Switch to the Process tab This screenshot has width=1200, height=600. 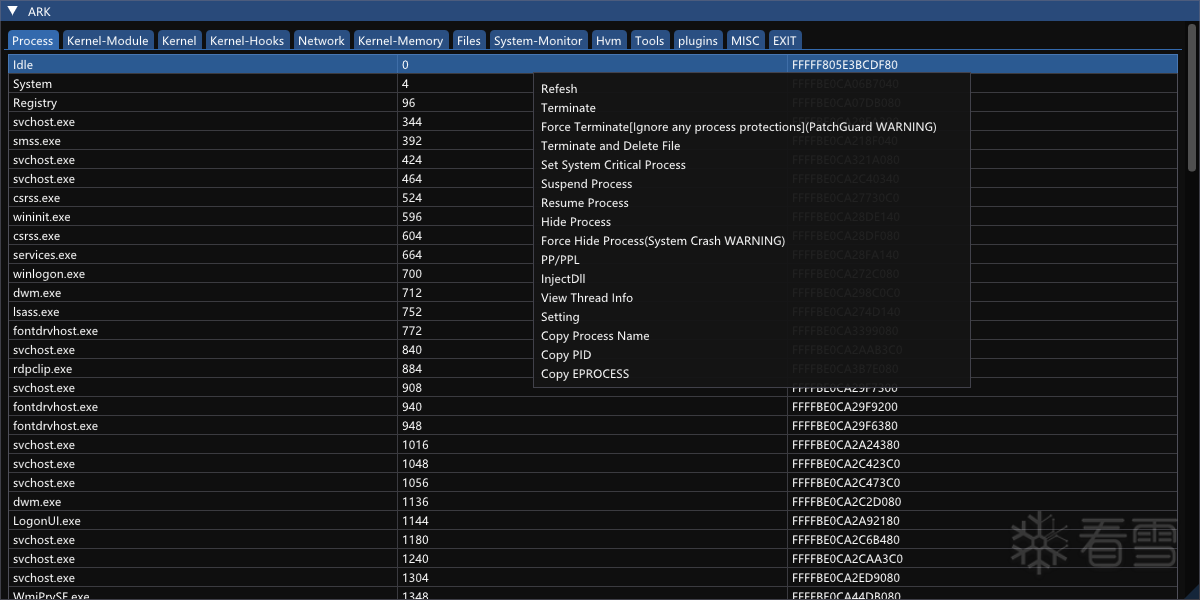[x=33, y=41]
